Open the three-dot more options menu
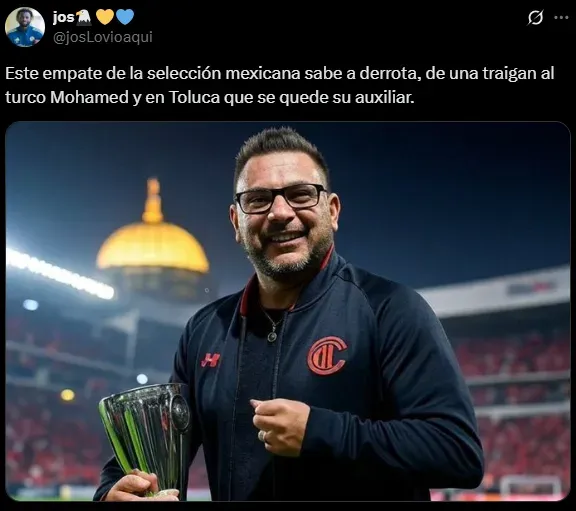Screen dimensions: 576x511 click(561, 17)
